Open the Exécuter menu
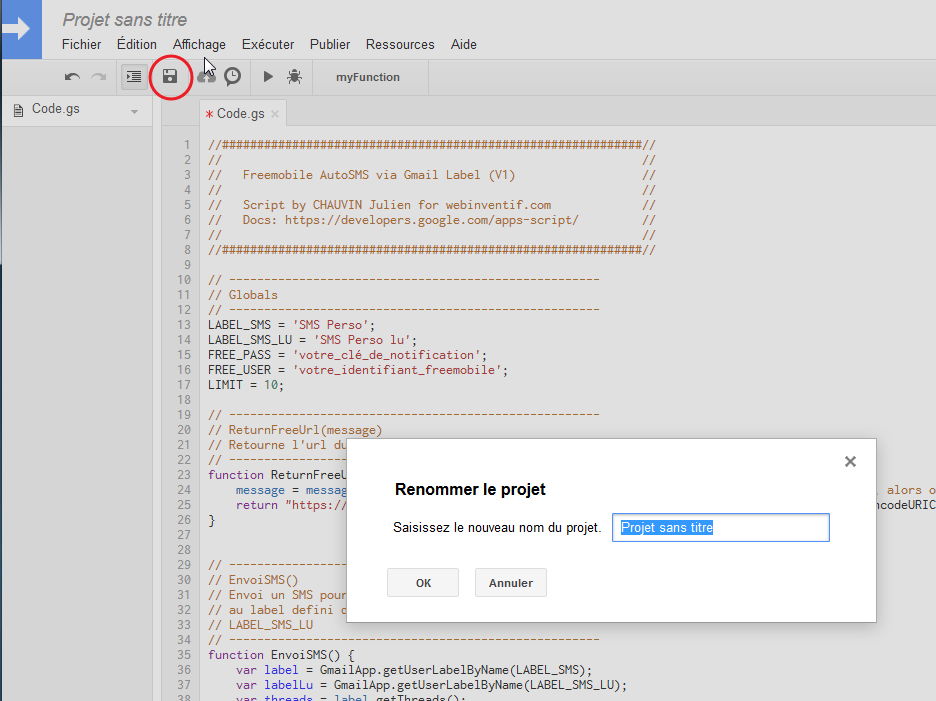Screen dimensions: 936x701 [x=268, y=45]
